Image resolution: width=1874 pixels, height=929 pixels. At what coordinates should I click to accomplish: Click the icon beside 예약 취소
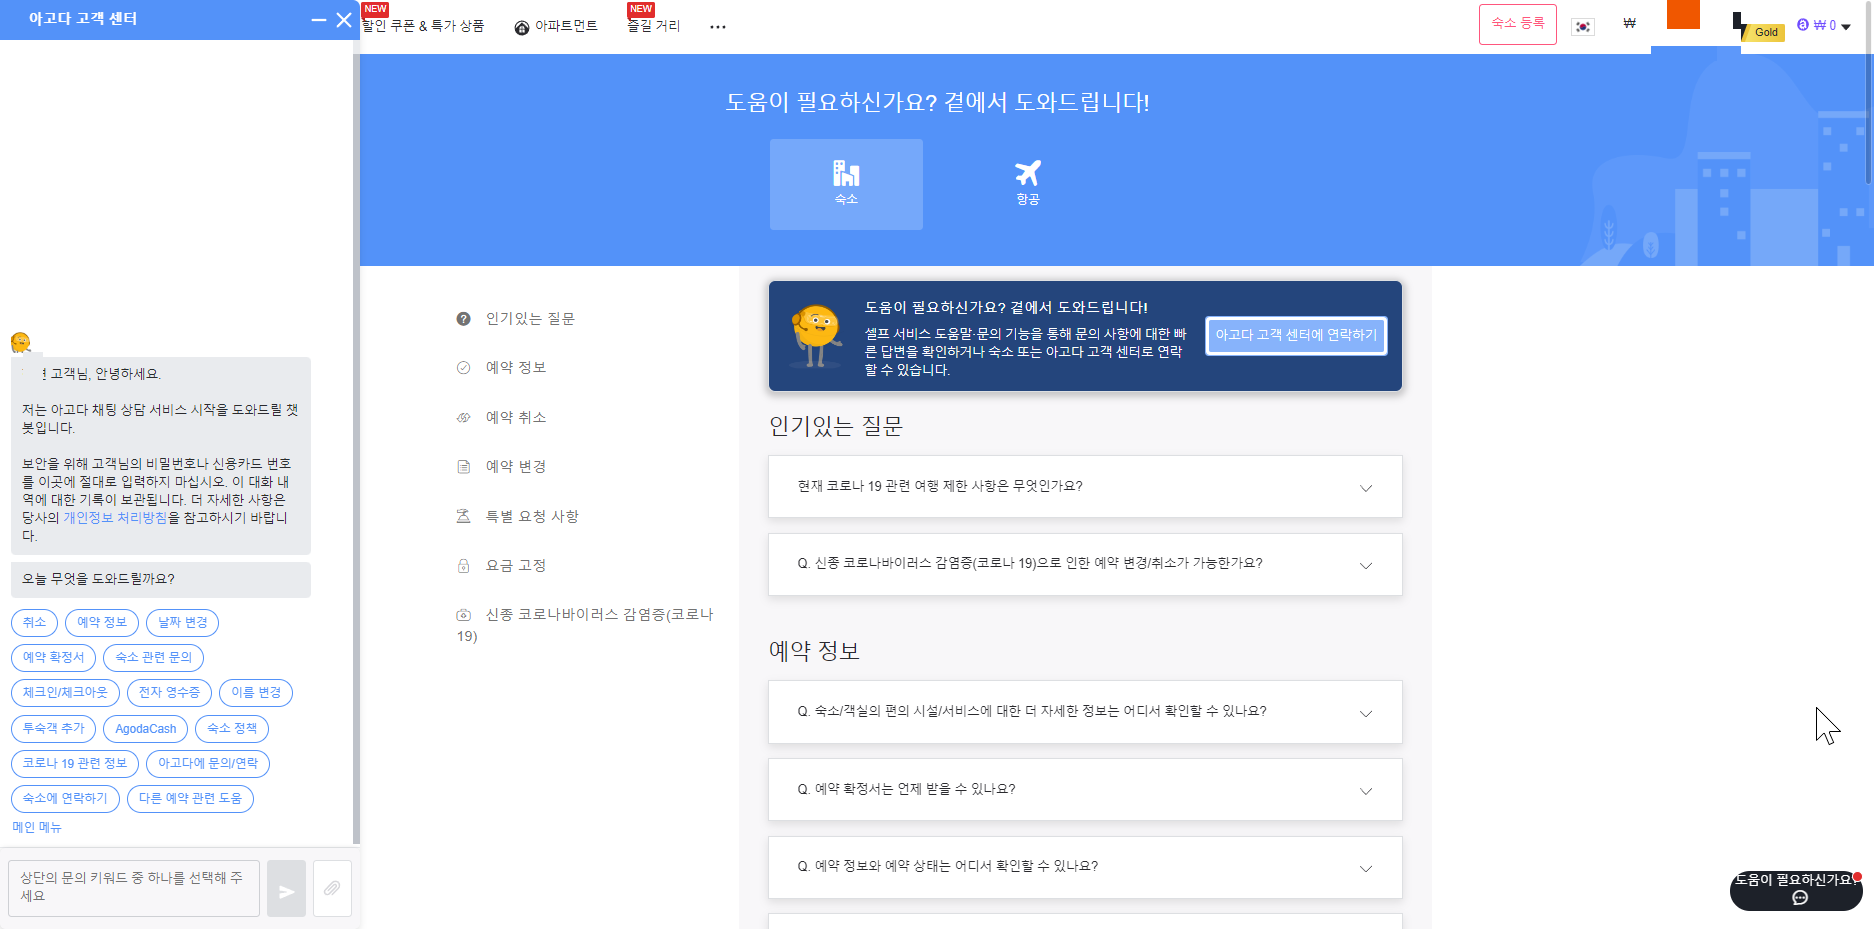point(463,418)
